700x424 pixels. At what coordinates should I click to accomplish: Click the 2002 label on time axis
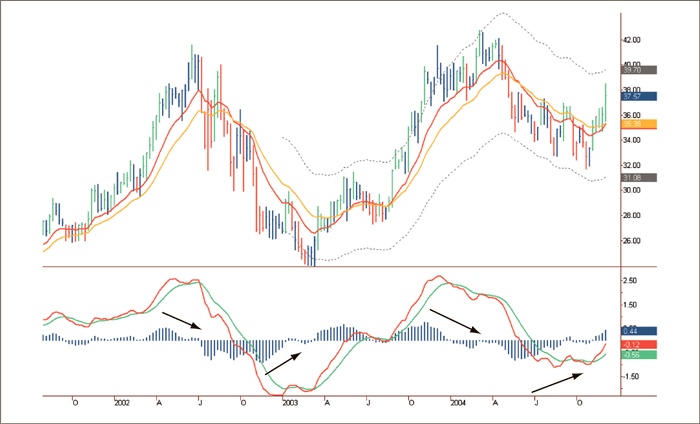122,403
